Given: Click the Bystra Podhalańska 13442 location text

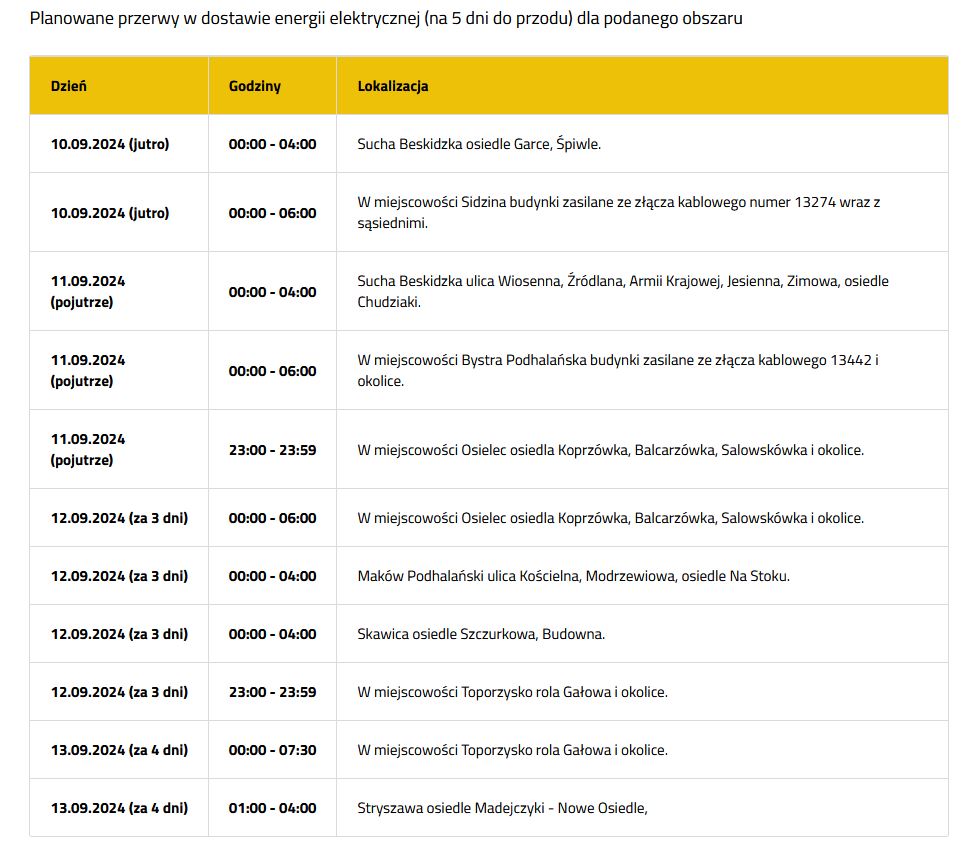Looking at the screenshot, I should point(617,370).
